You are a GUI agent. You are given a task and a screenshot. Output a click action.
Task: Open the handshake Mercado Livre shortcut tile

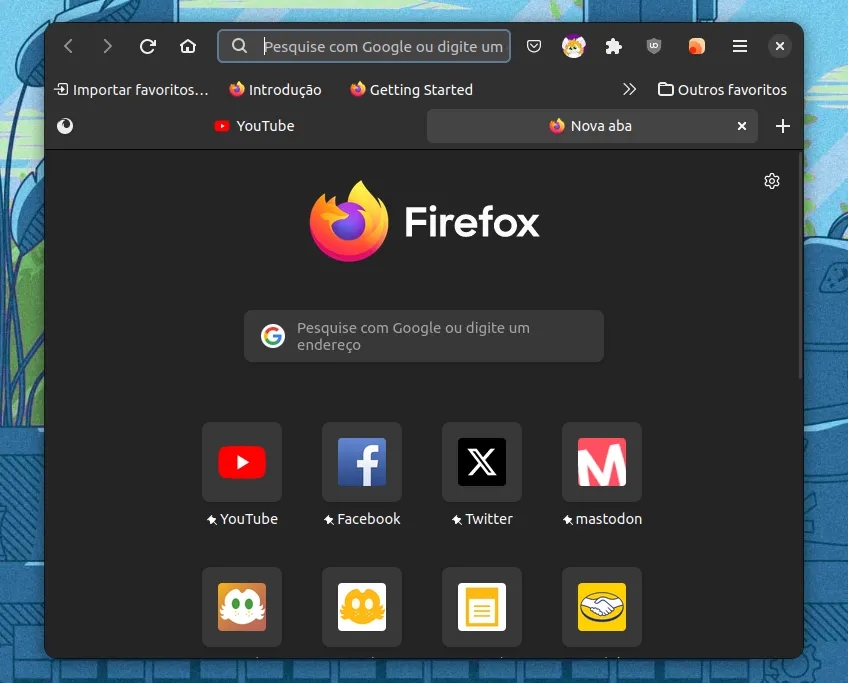[x=602, y=607]
